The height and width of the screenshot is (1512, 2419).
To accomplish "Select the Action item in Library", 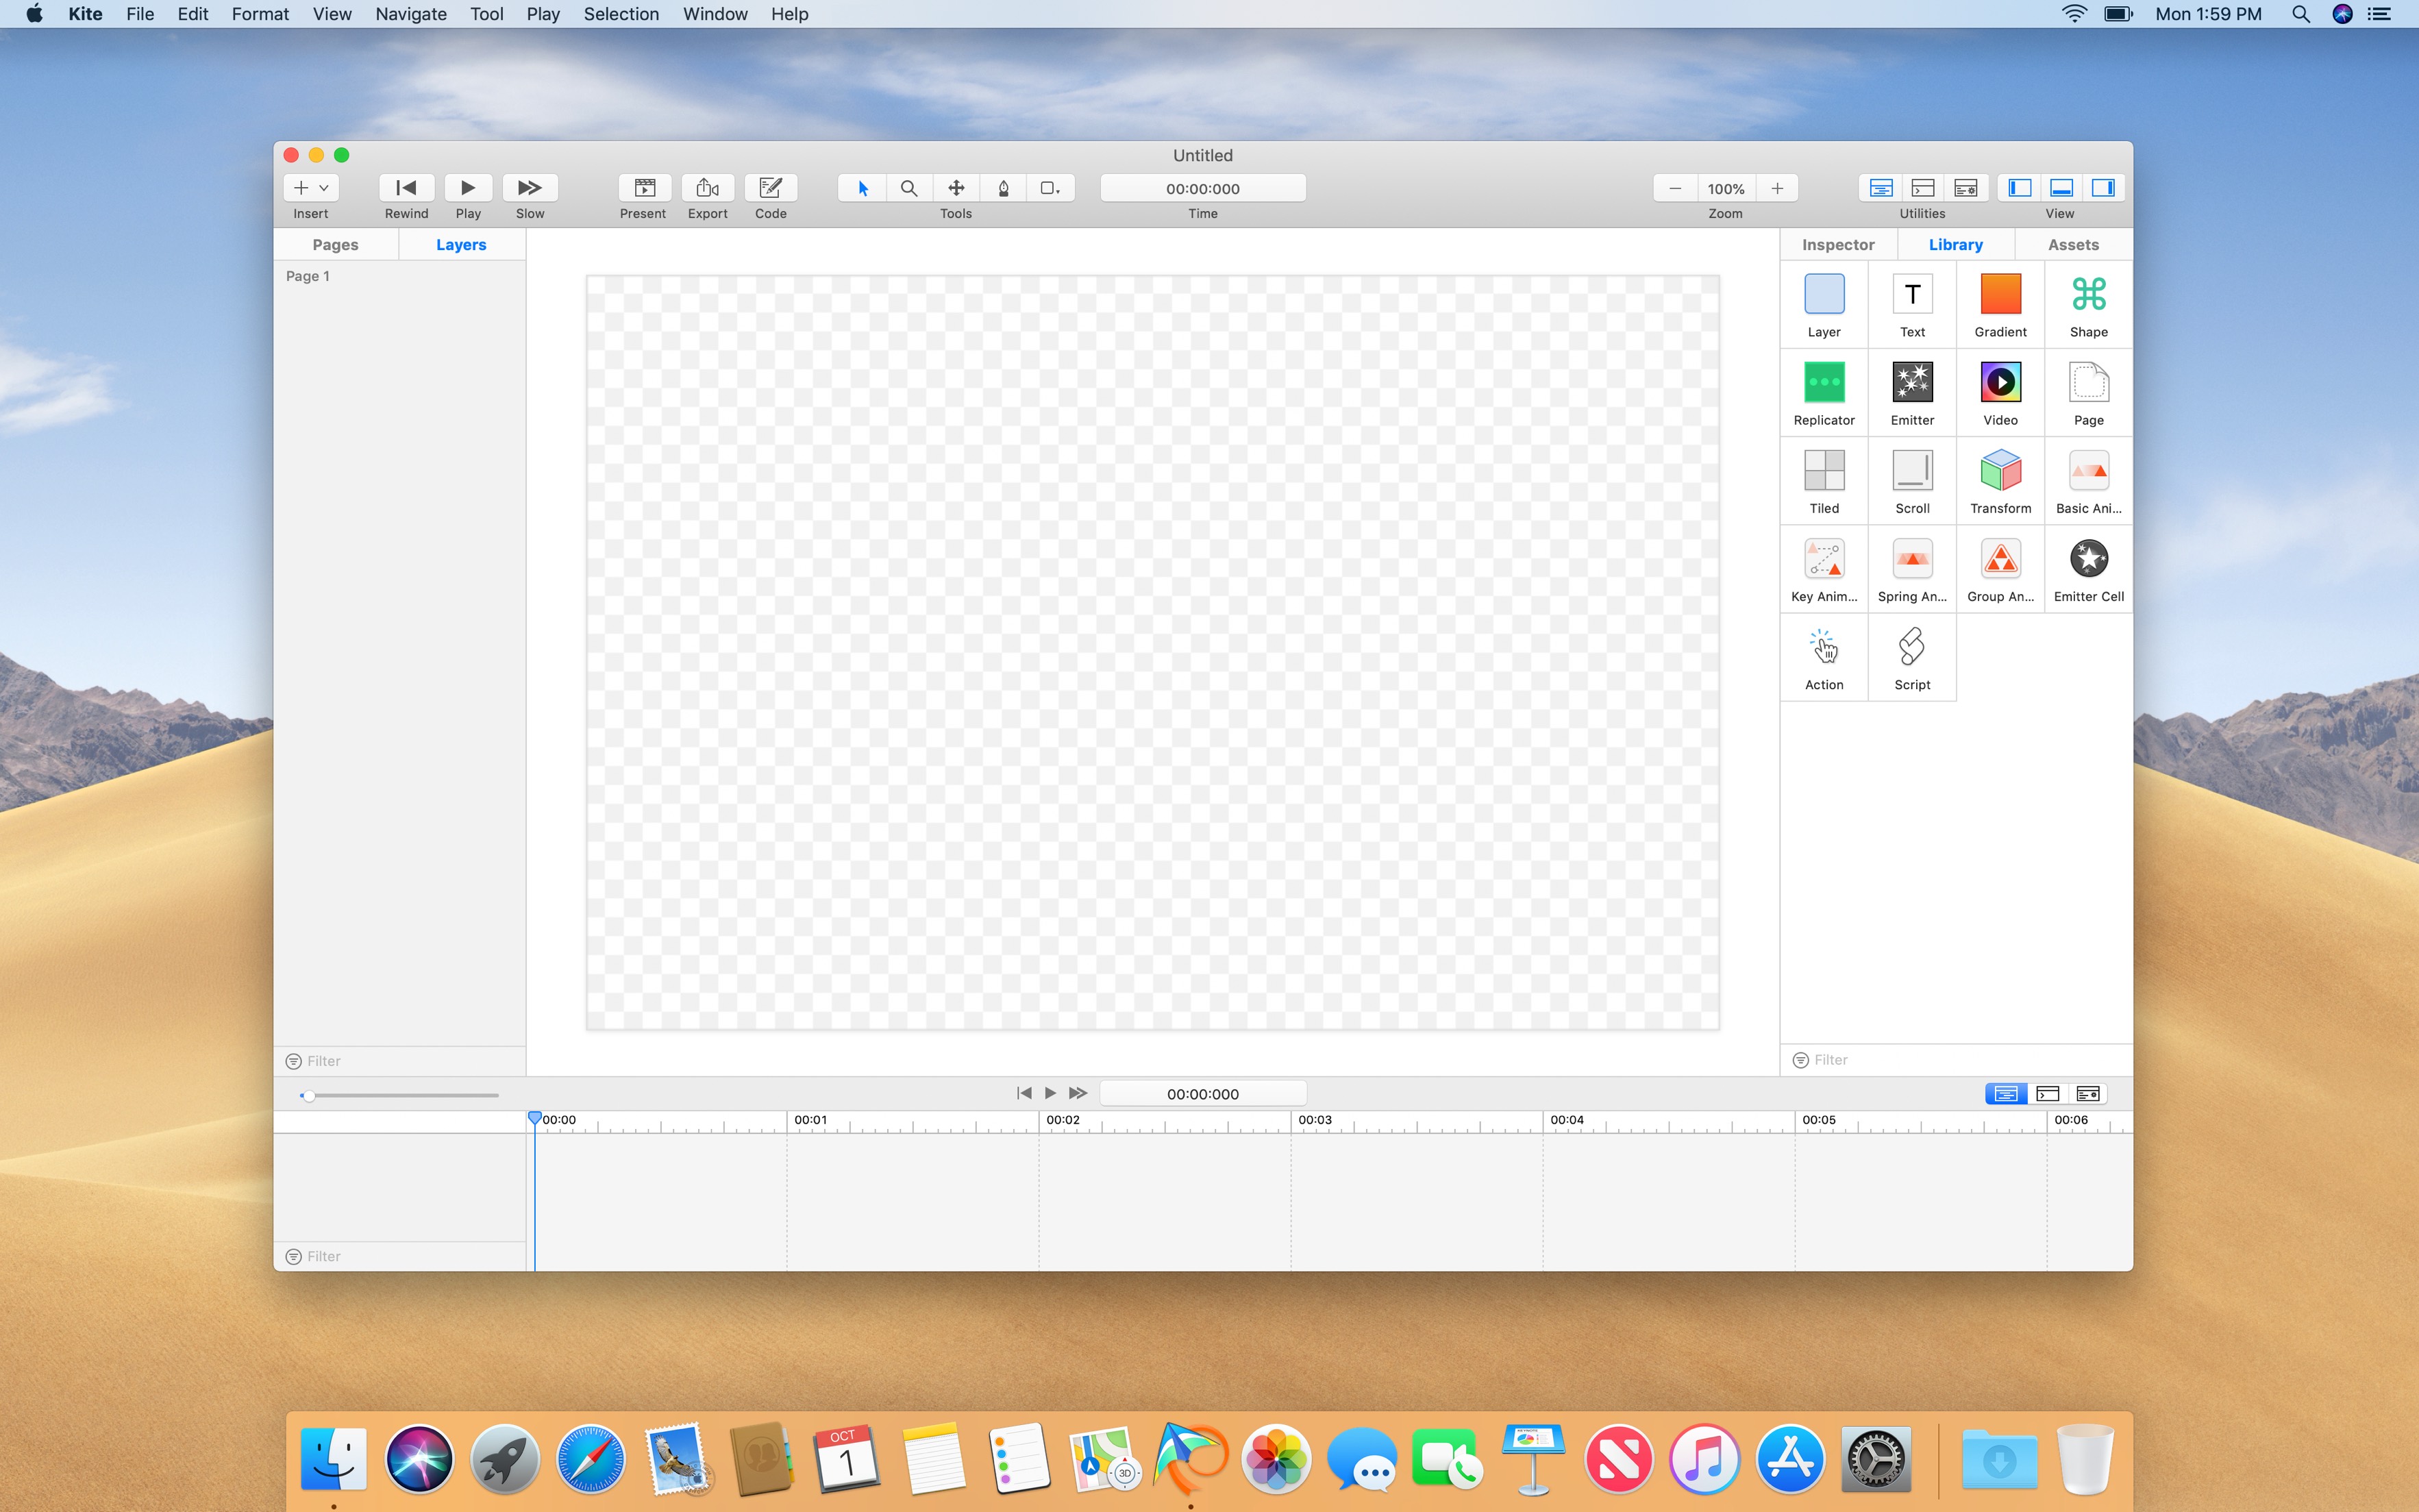I will [x=1824, y=657].
